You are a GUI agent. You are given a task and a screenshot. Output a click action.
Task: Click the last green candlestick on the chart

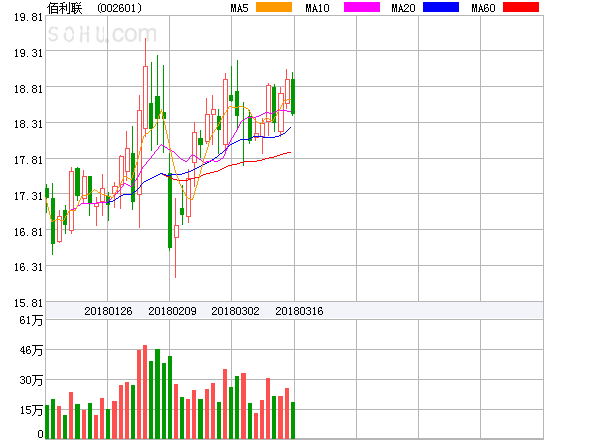click(x=293, y=96)
